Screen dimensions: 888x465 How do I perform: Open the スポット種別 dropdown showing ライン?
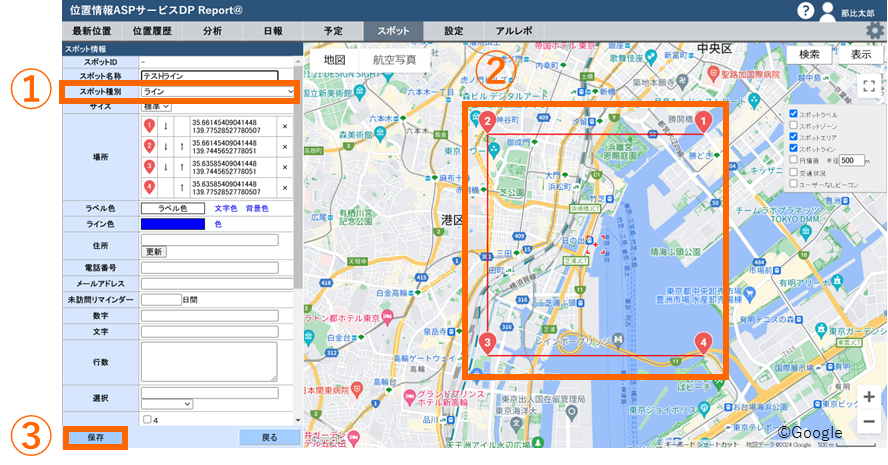coord(217,91)
